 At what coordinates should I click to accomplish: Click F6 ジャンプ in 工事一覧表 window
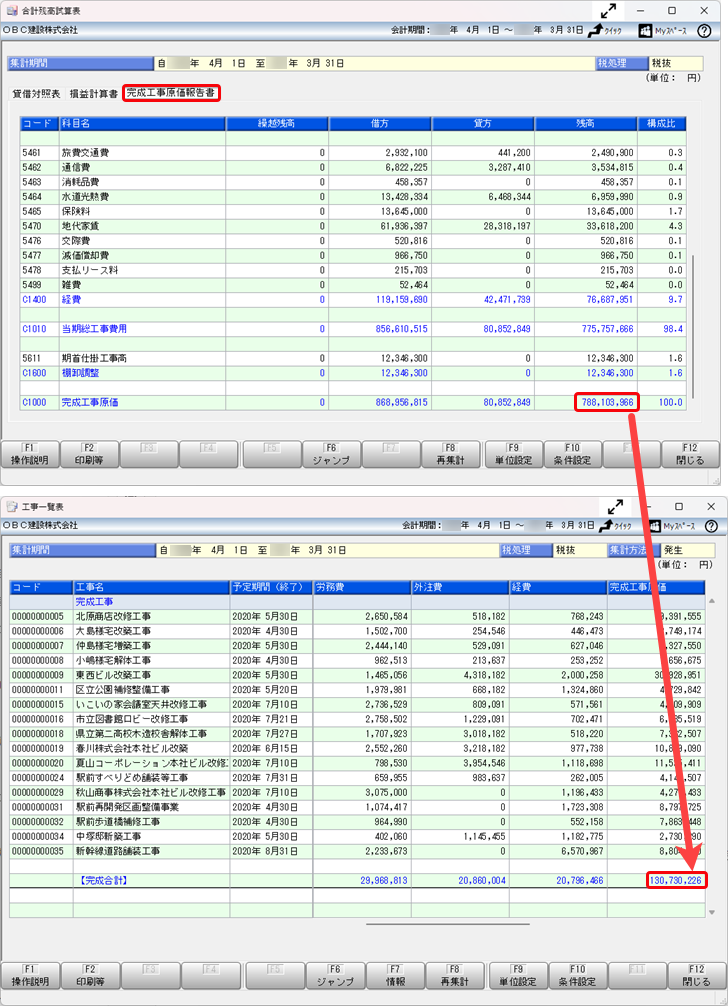pos(335,976)
